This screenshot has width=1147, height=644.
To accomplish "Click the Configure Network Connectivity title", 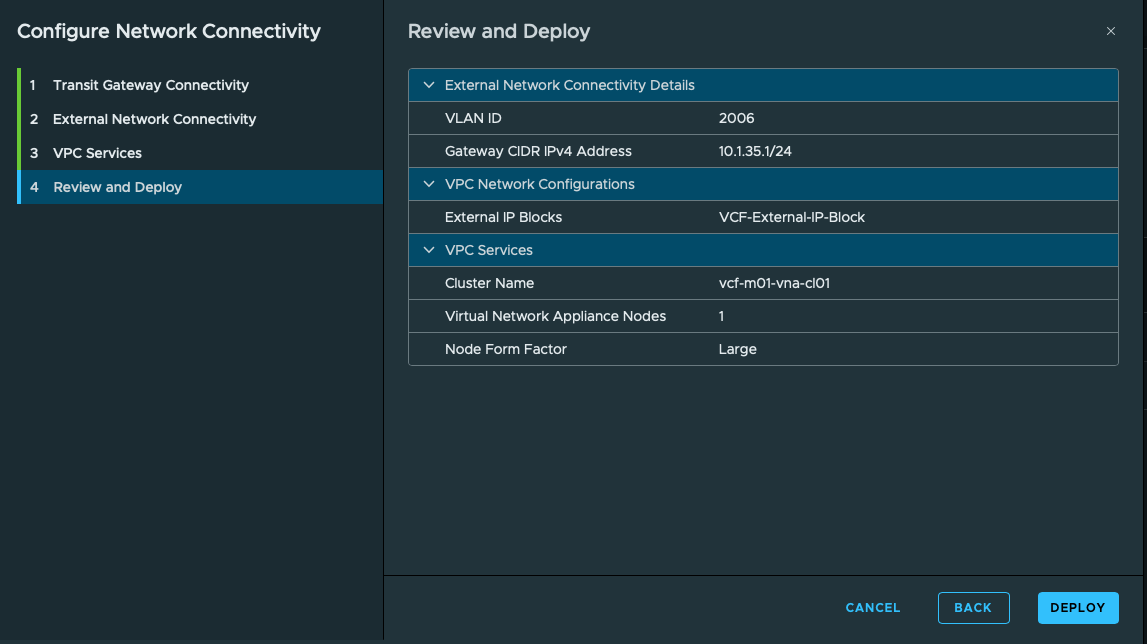I will point(169,31).
